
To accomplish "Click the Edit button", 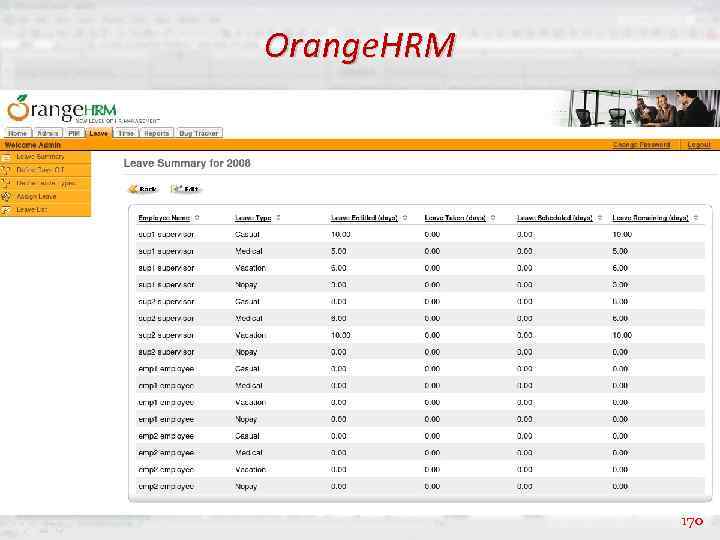I will coord(186,189).
